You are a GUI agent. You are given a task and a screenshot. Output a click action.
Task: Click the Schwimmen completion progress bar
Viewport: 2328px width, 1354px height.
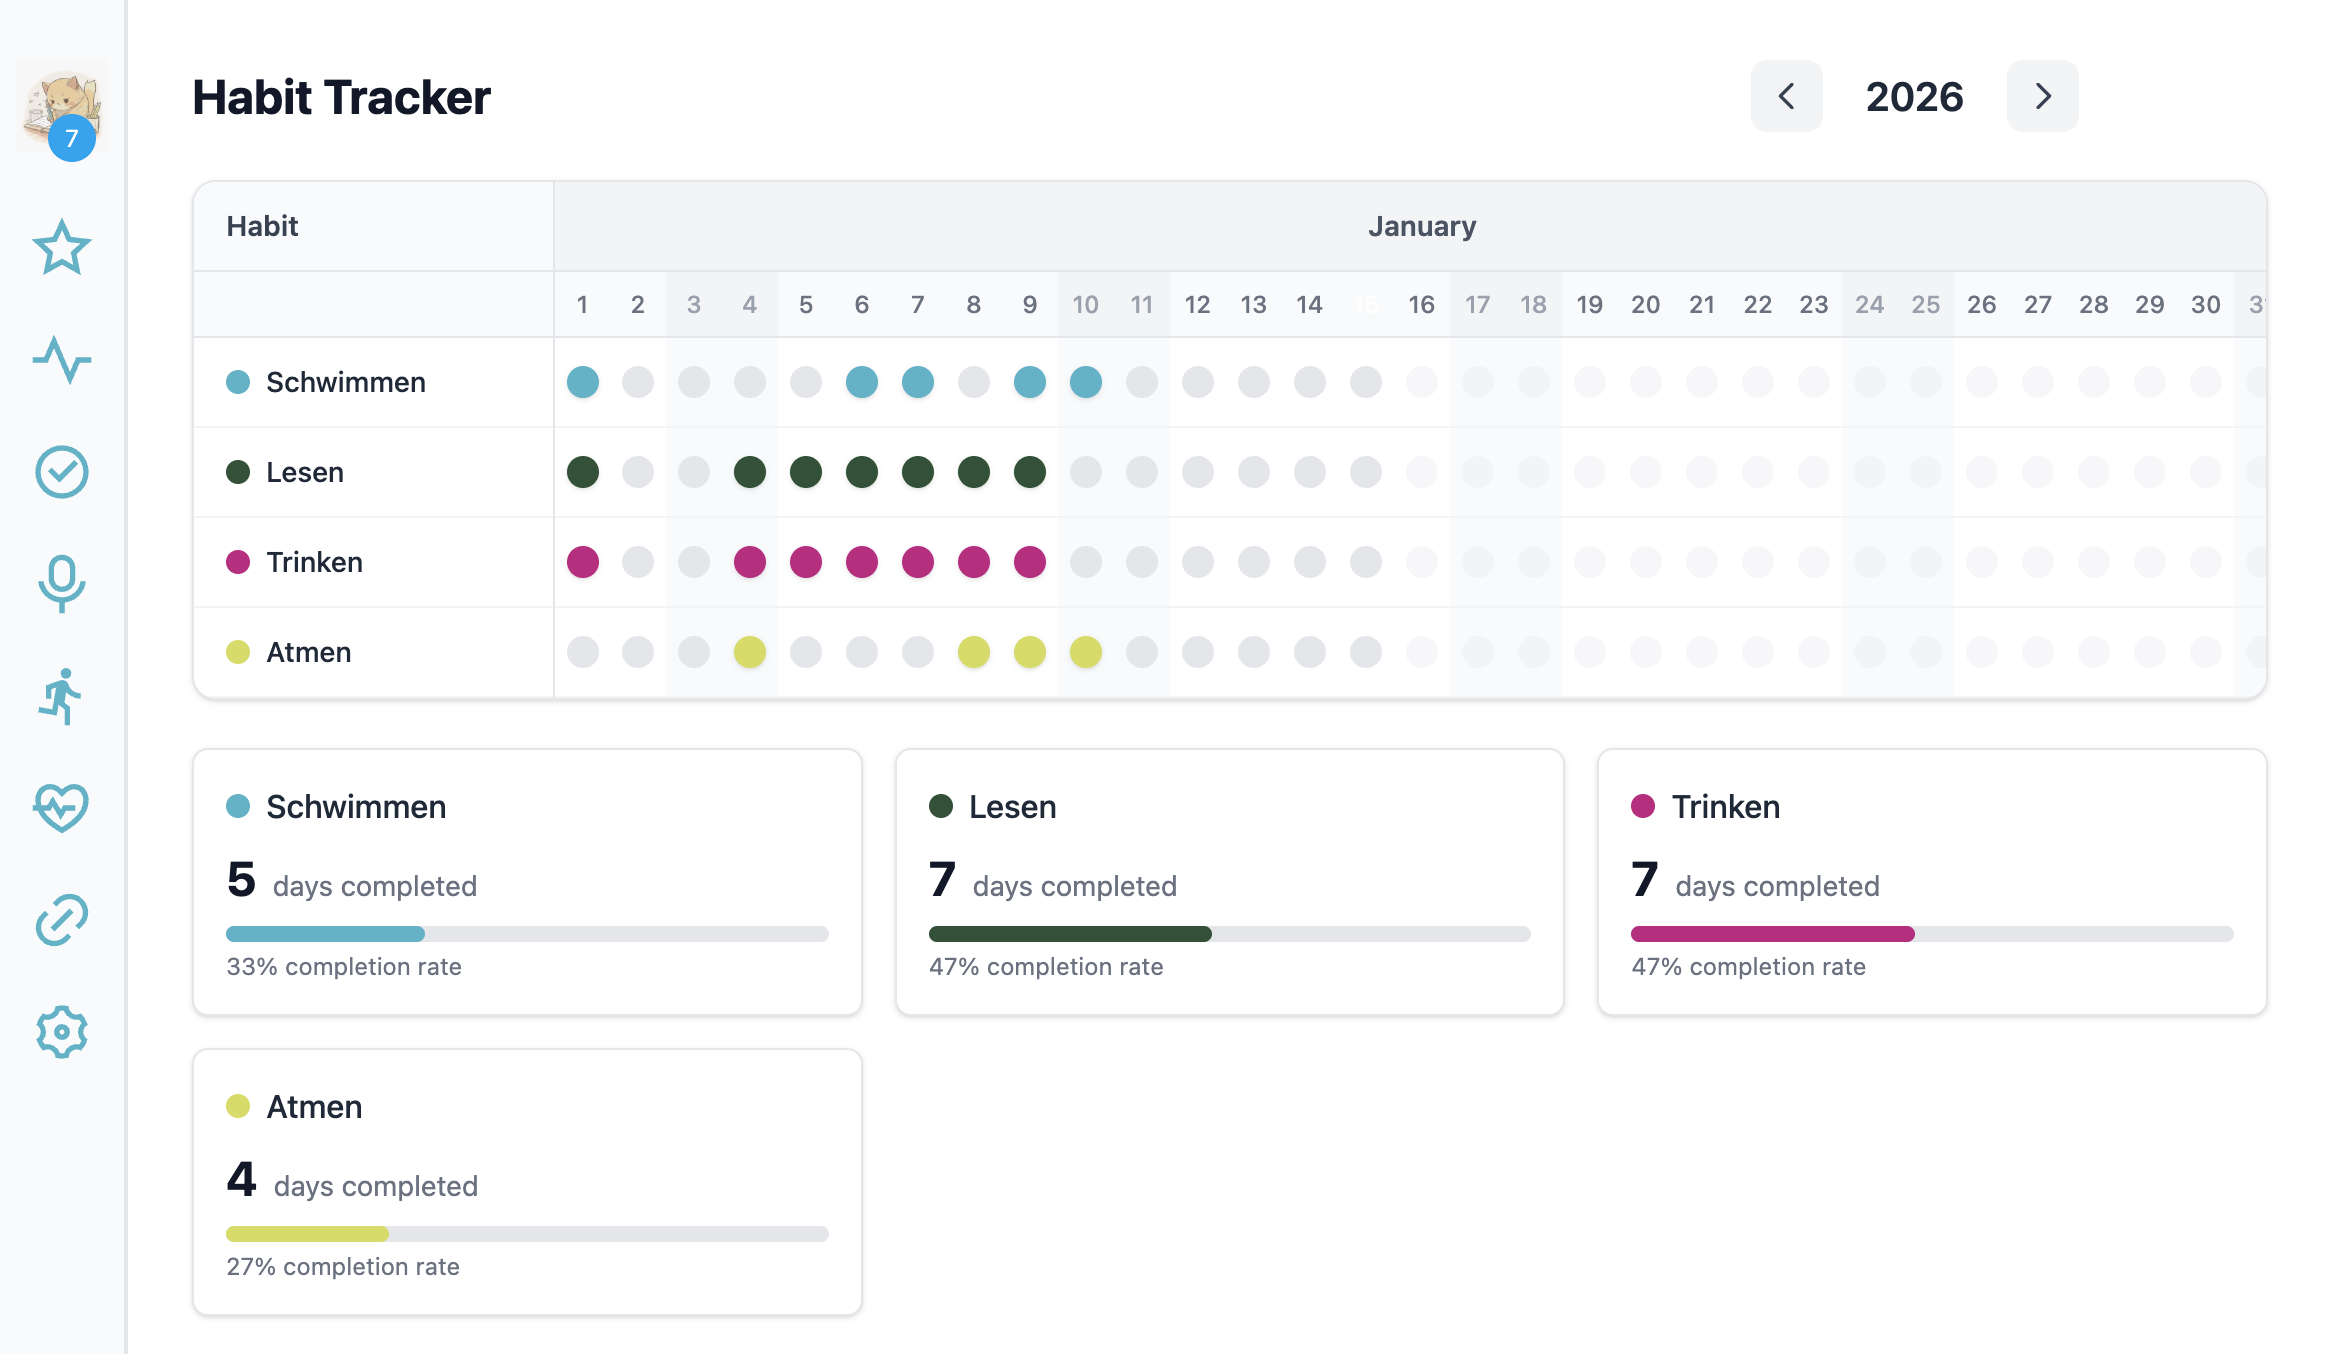click(x=527, y=934)
